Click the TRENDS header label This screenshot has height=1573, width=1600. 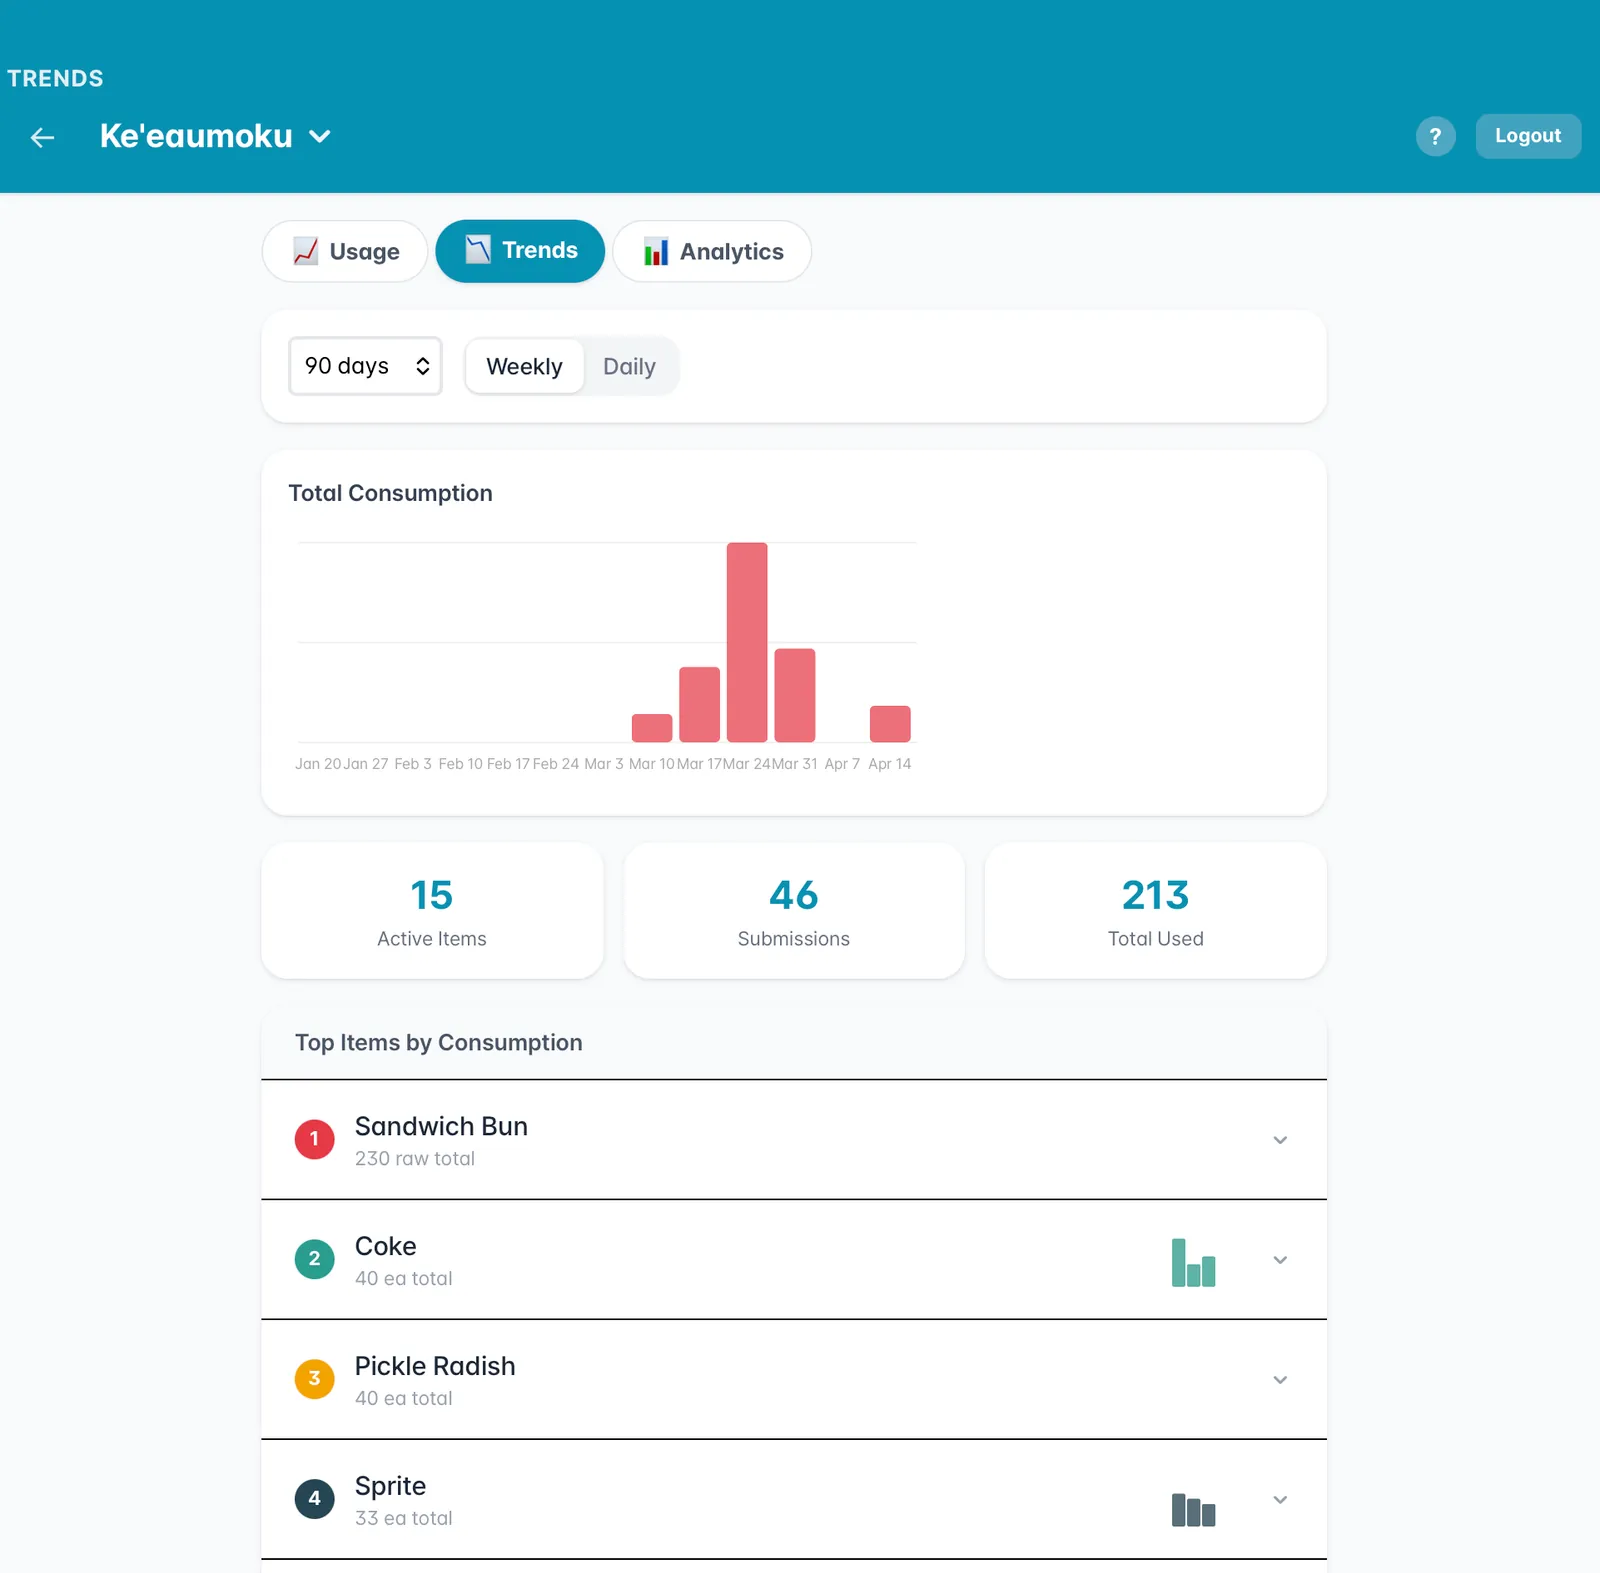55,78
